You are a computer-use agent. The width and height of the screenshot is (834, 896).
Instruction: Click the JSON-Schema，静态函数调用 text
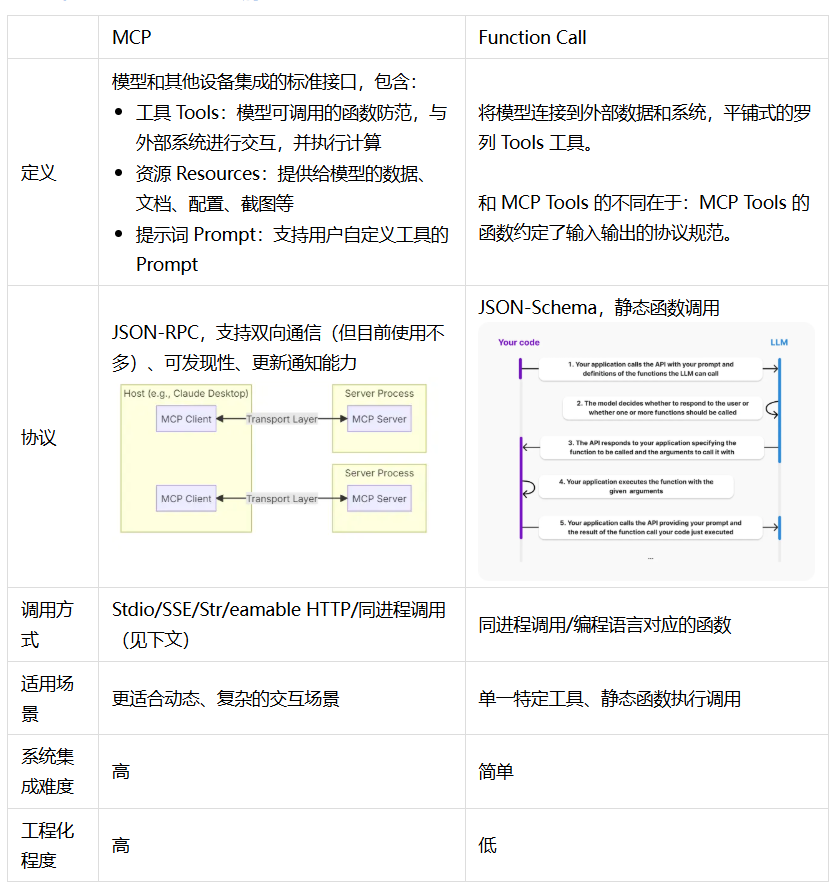[599, 308]
